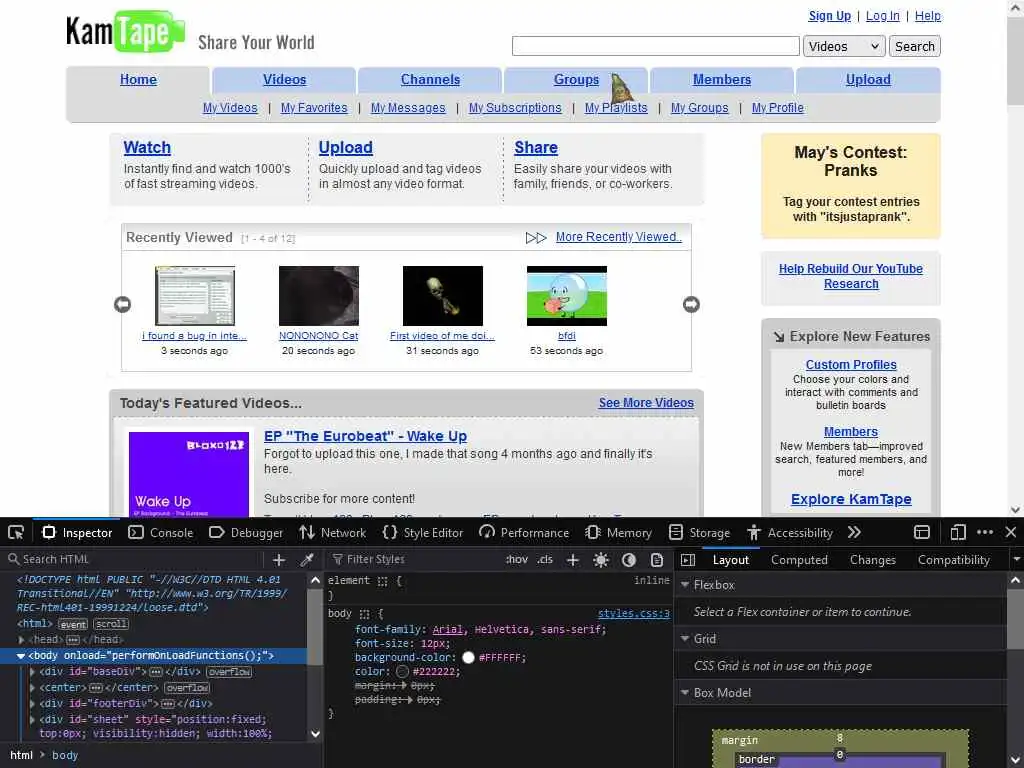Toggle the .cls classes panel
The height and width of the screenshot is (768, 1024).
pyautogui.click(x=545, y=560)
